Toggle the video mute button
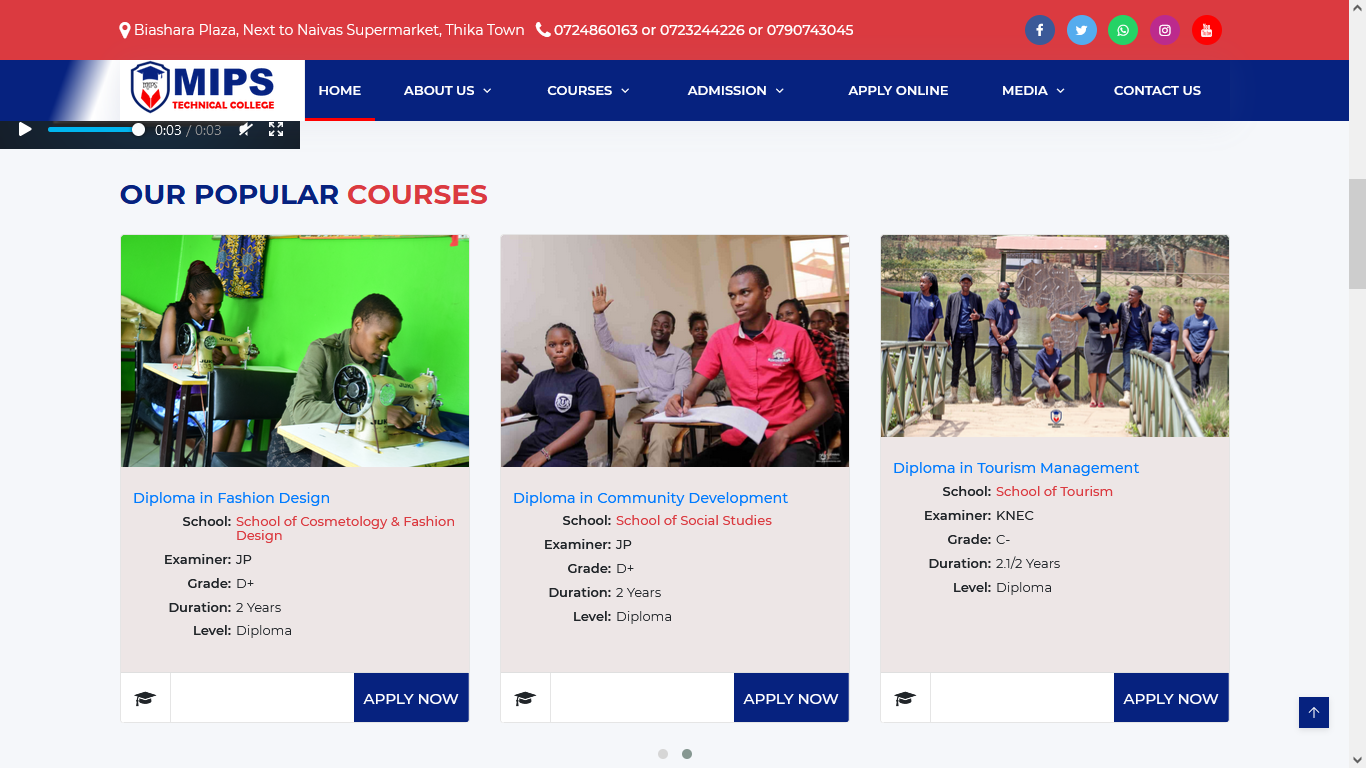The width and height of the screenshot is (1366, 768). coord(245,130)
